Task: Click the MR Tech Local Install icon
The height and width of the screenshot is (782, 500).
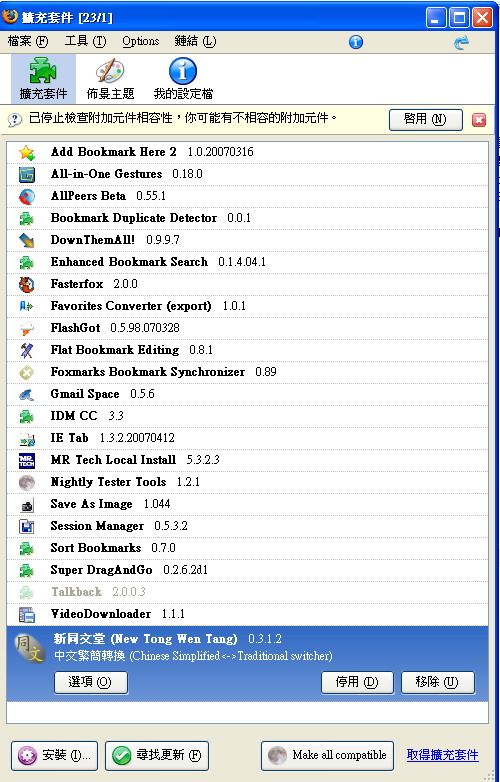Action: point(27,460)
